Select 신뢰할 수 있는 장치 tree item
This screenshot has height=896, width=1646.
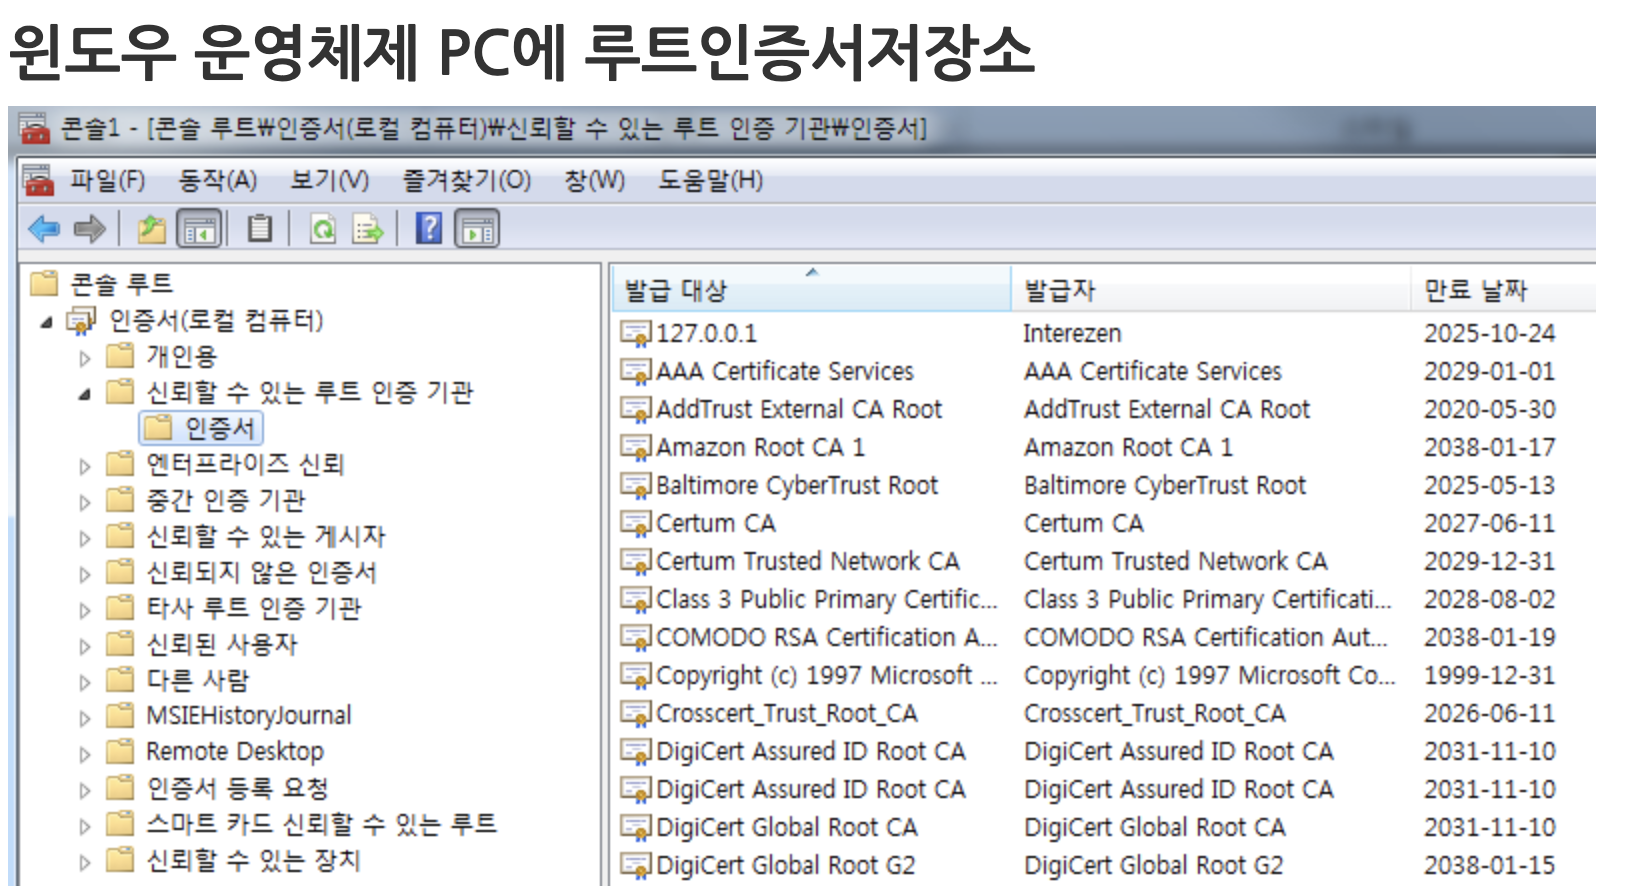tap(253, 860)
